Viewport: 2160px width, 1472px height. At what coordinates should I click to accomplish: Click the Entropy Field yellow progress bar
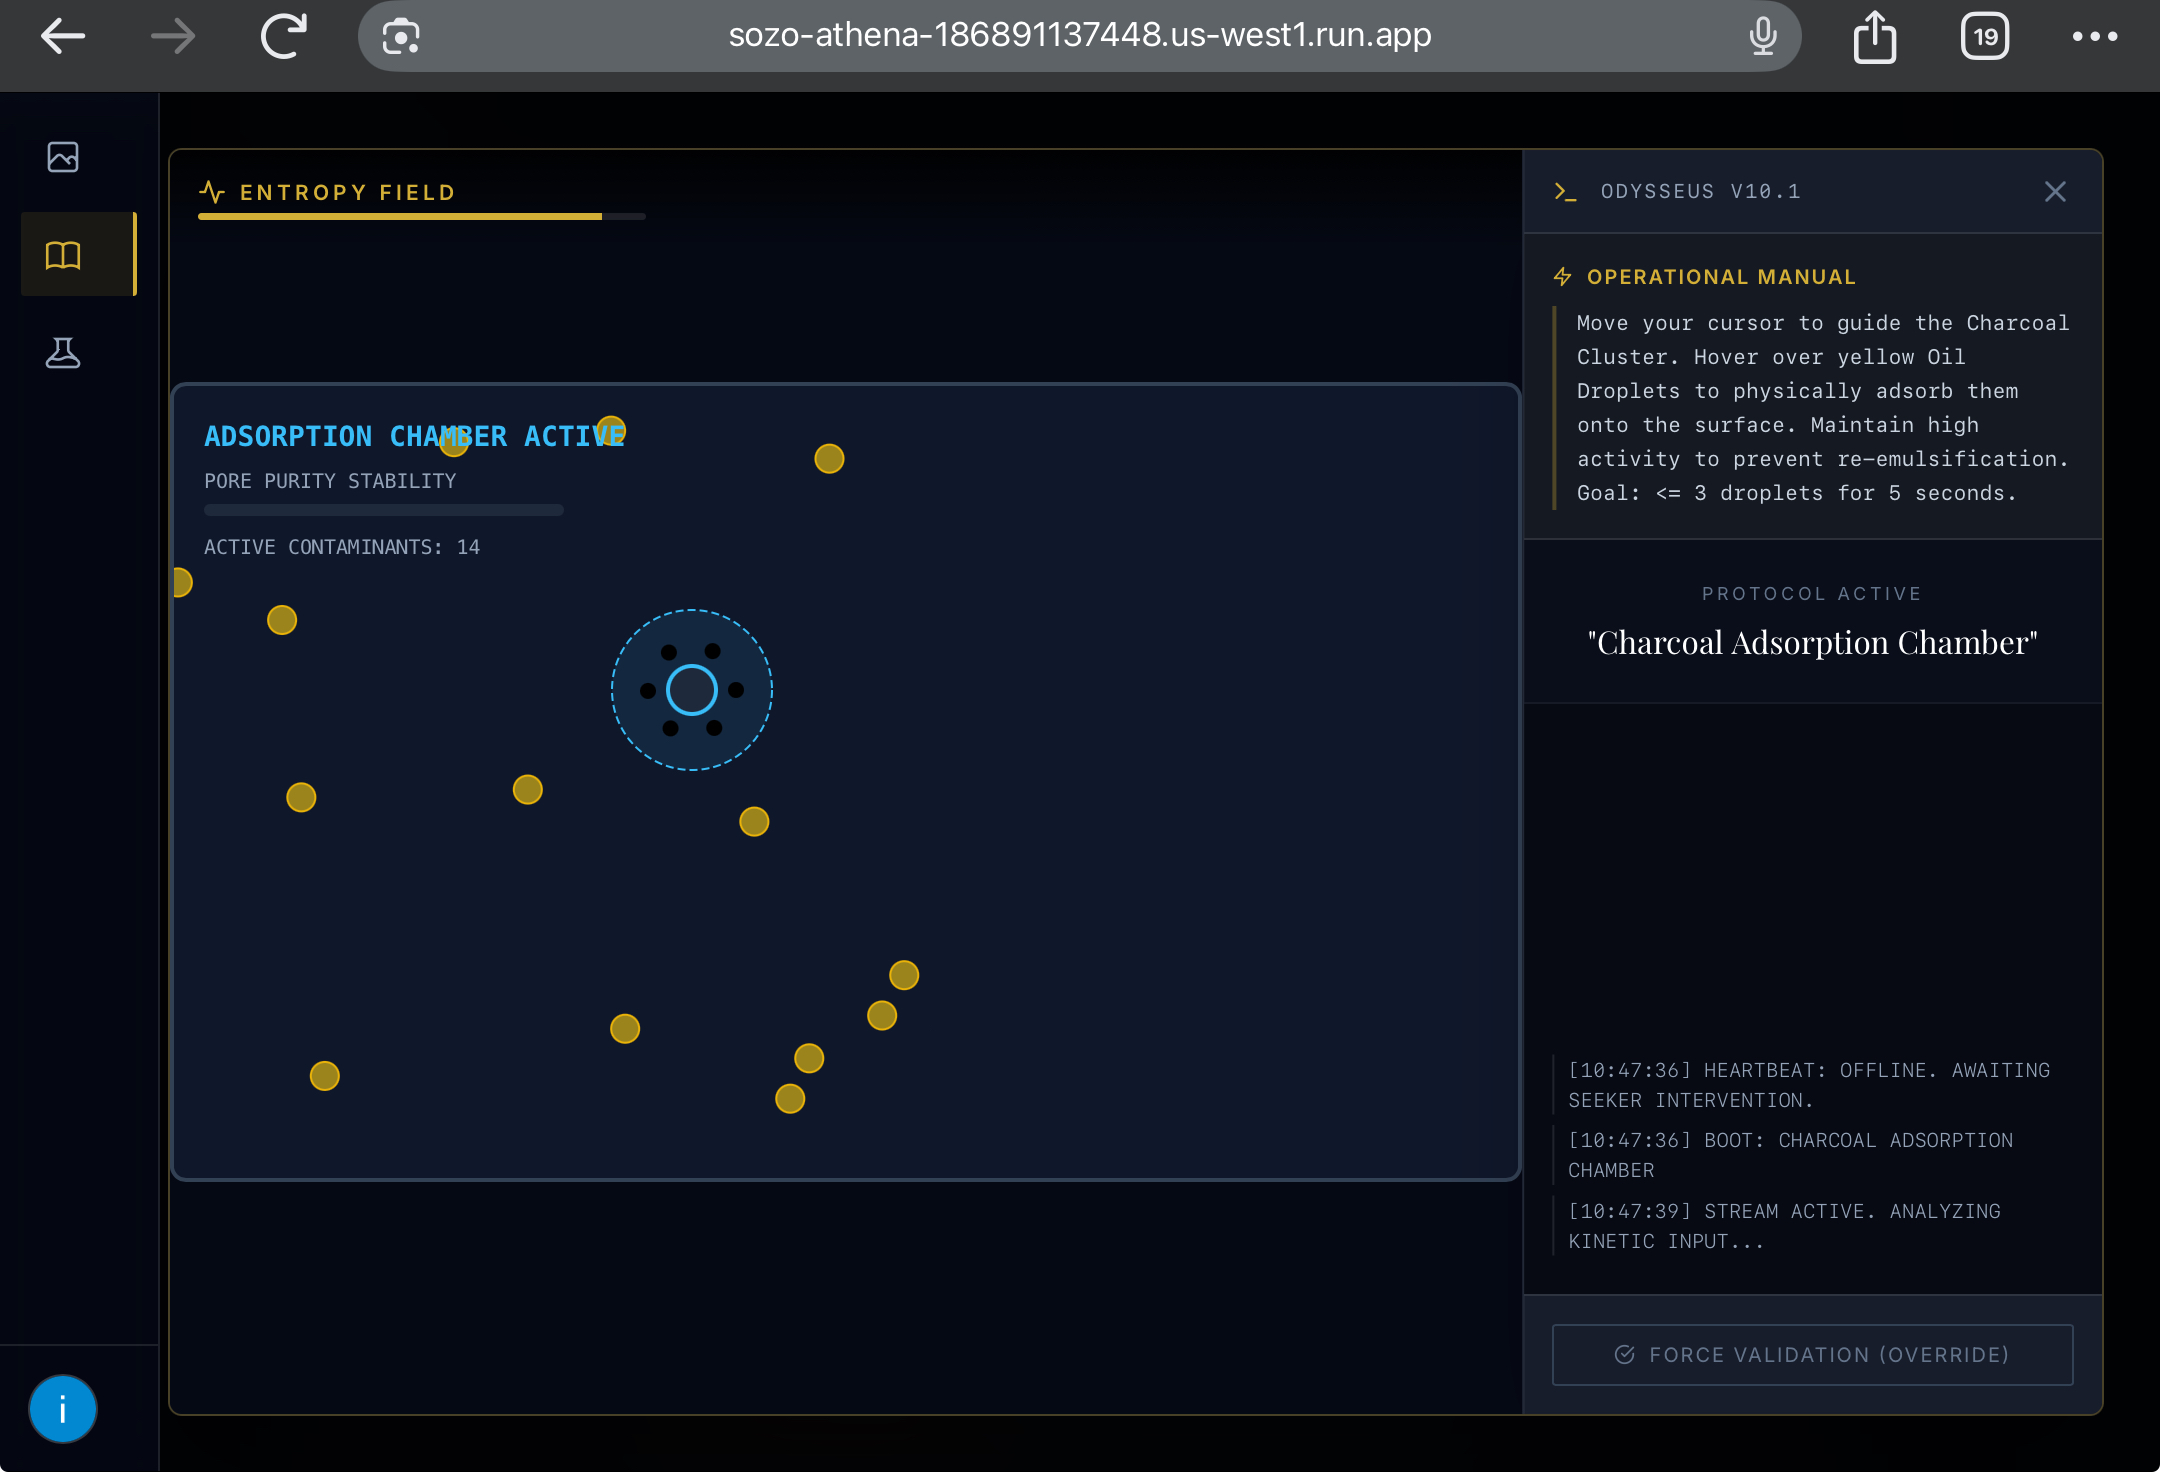point(400,216)
